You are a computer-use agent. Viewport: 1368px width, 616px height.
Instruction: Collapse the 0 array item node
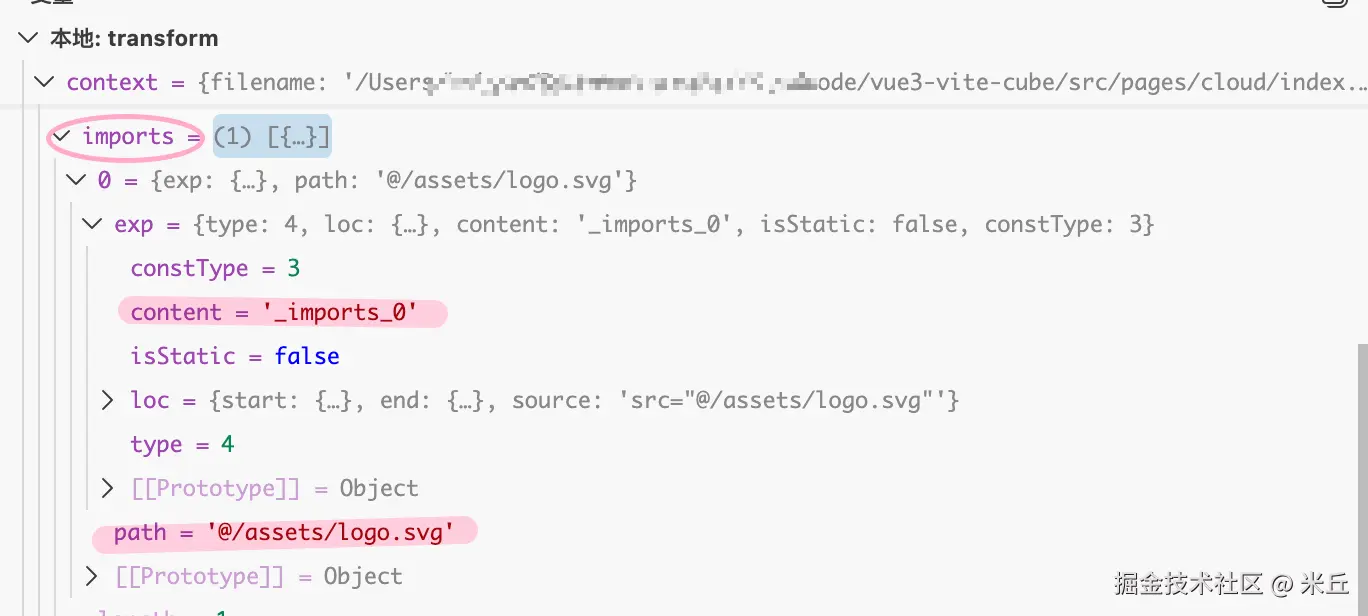click(76, 181)
